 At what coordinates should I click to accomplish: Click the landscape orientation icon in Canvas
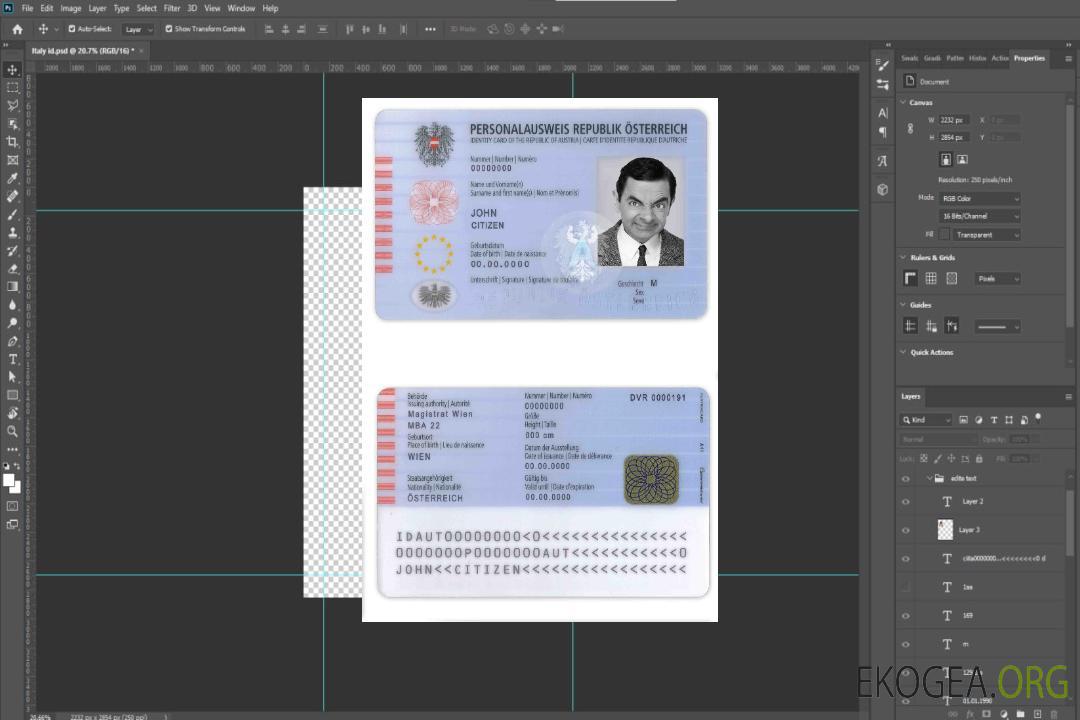pos(962,159)
